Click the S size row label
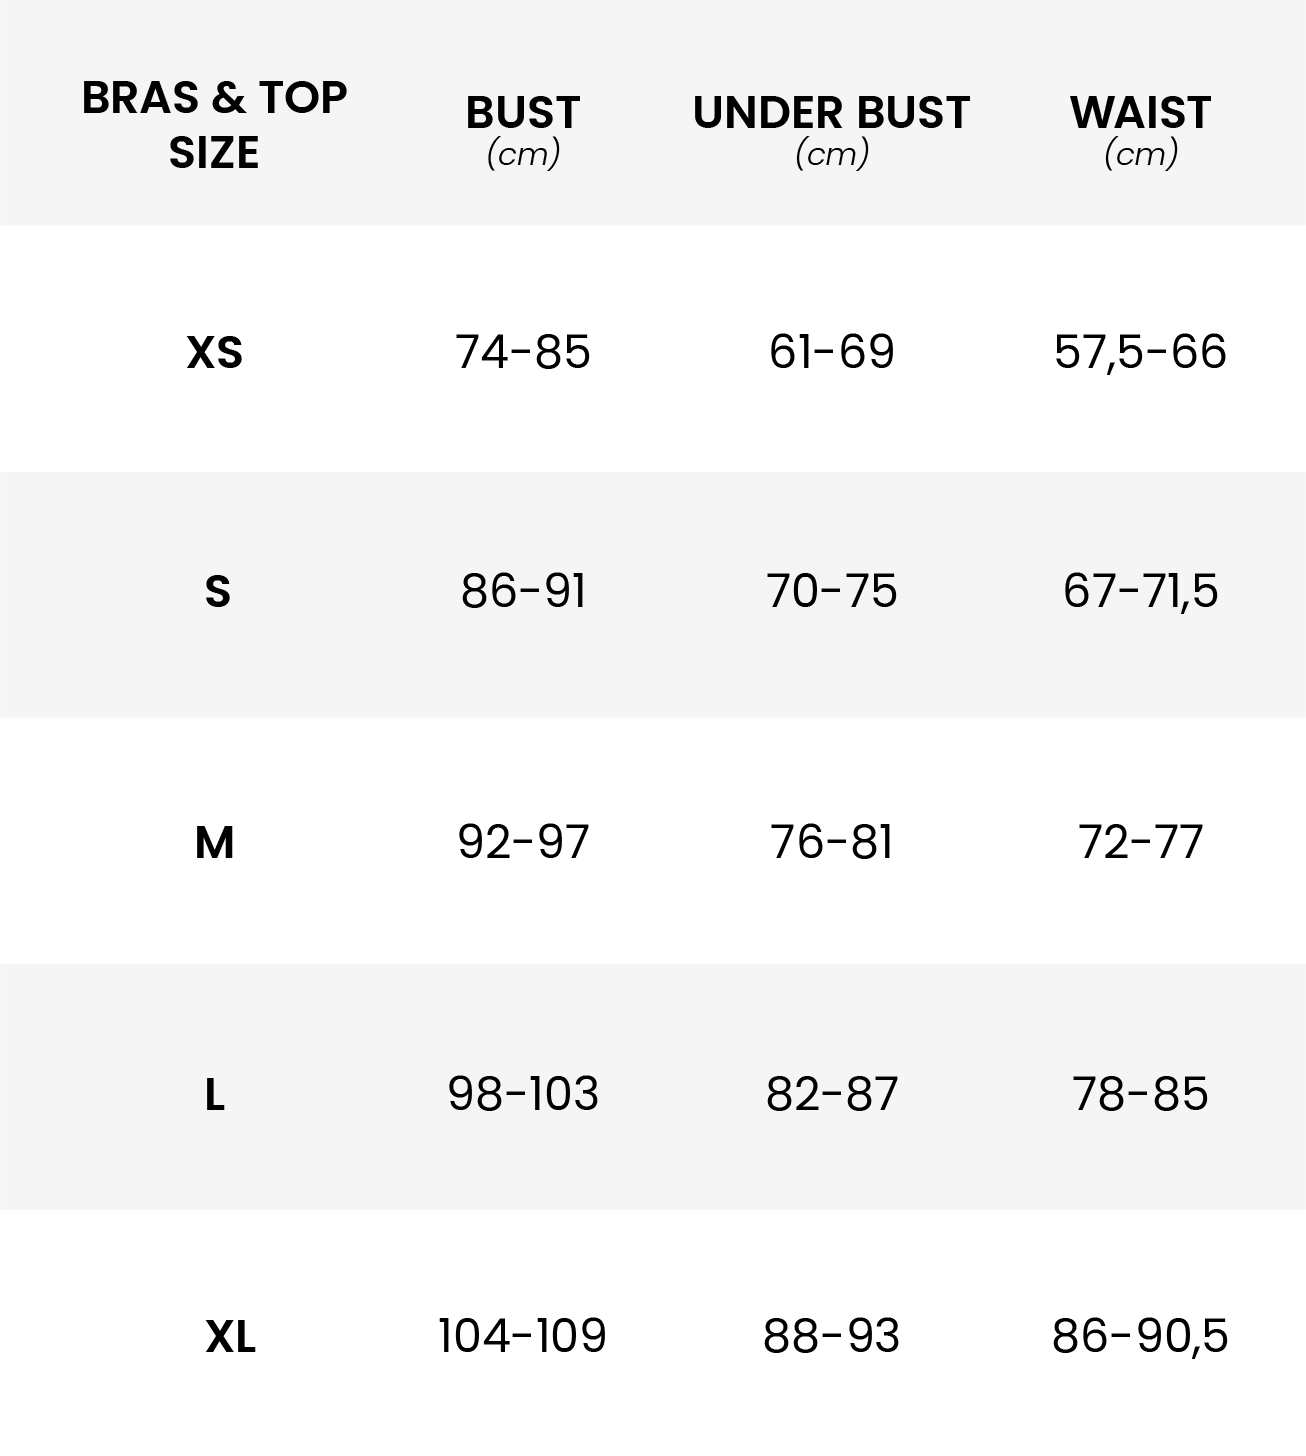This screenshot has width=1306, height=1456. [x=217, y=592]
